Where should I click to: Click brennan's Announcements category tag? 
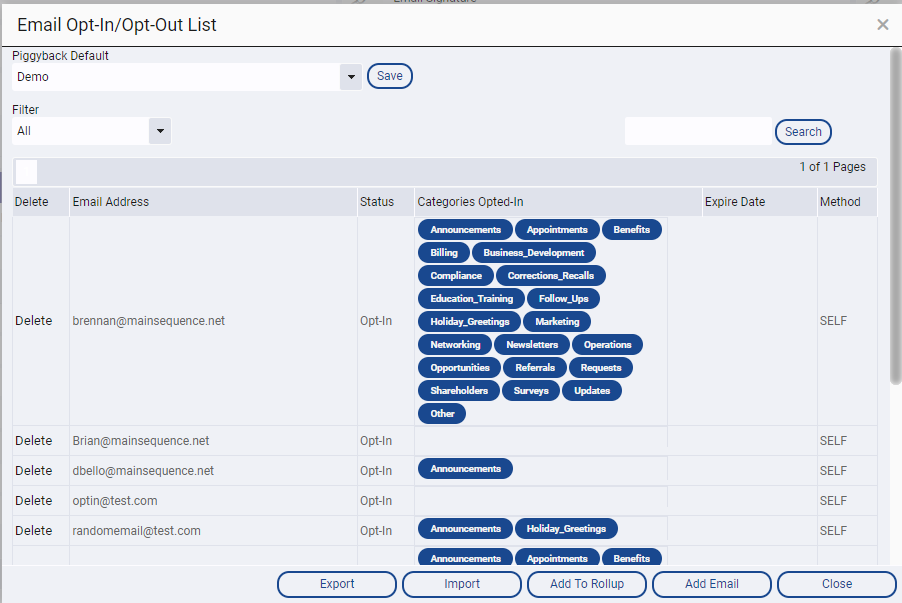465,230
